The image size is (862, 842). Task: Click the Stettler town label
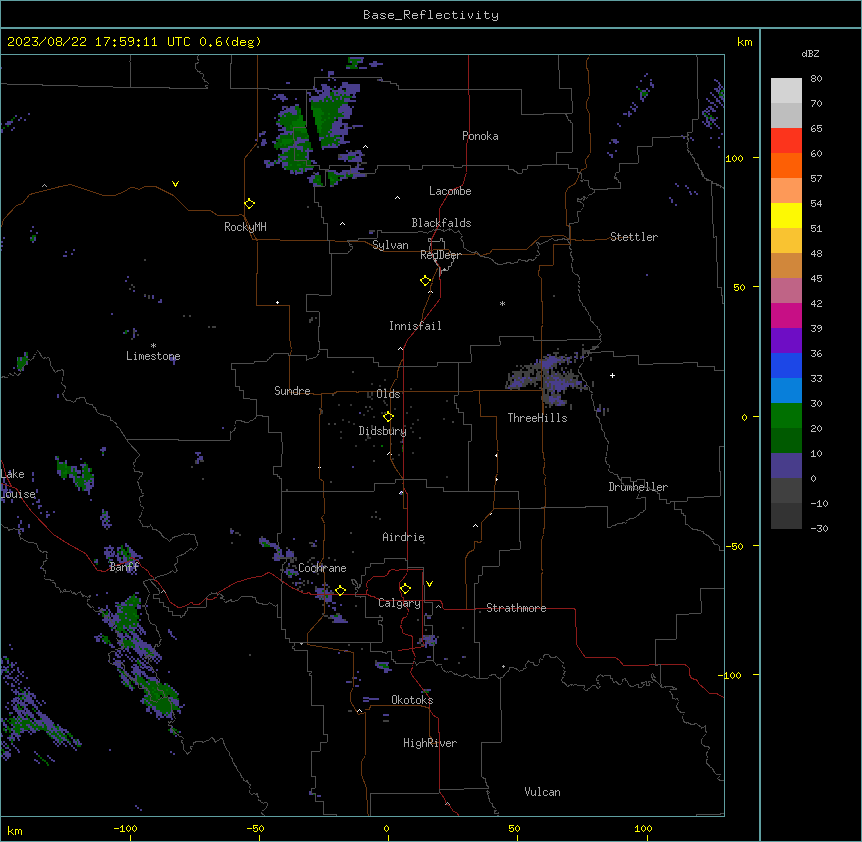click(x=634, y=237)
